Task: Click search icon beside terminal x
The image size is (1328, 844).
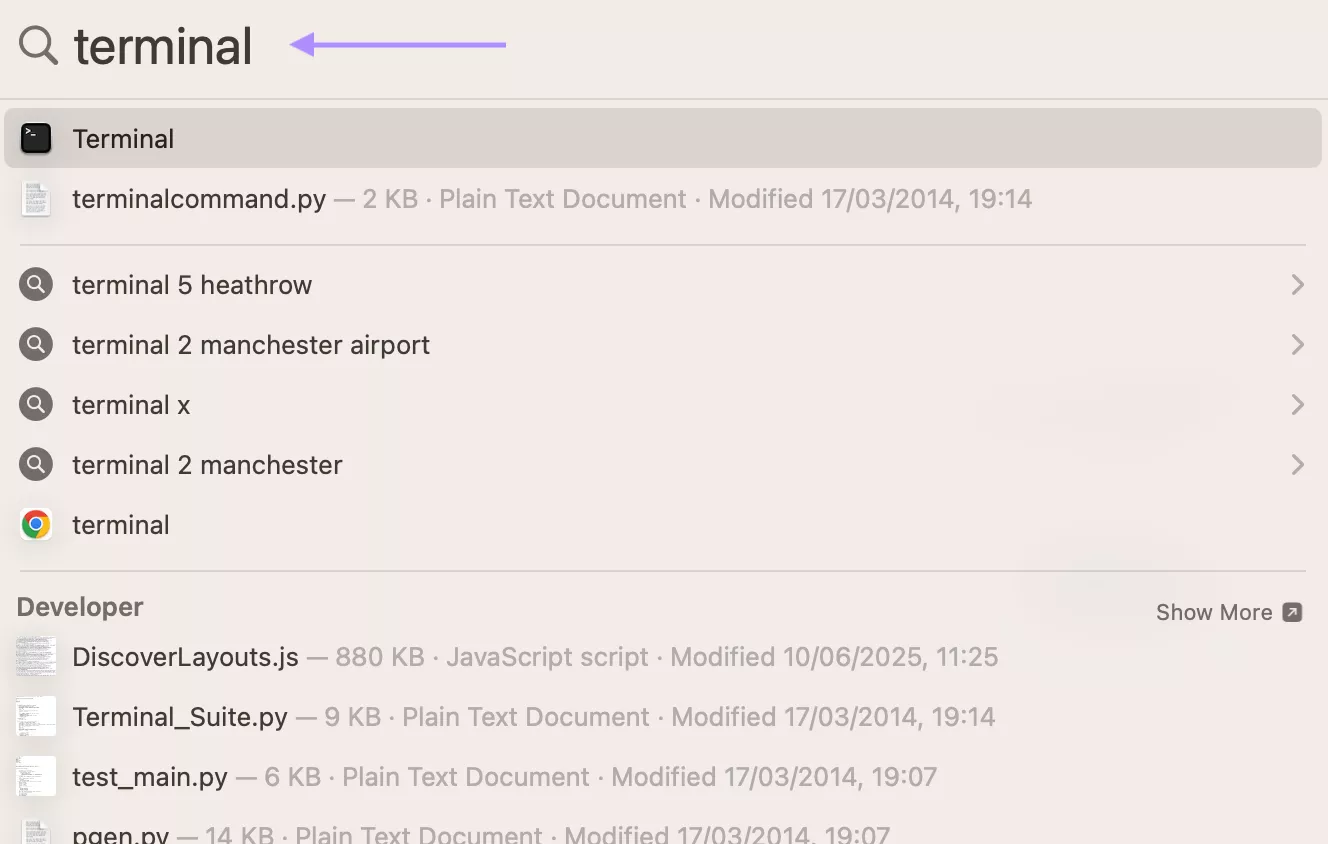Action: click(36, 405)
